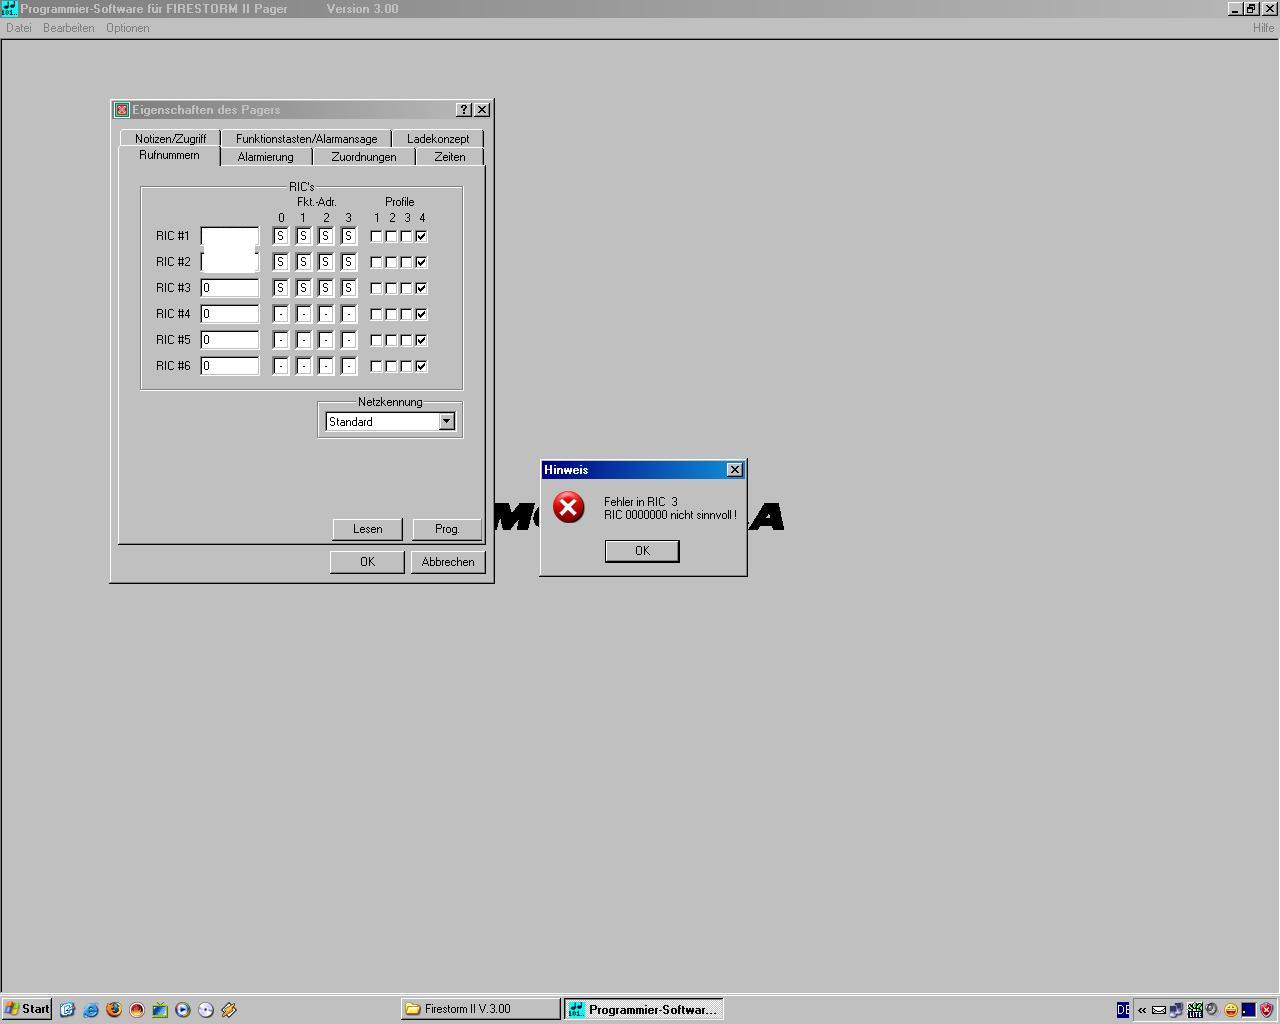Start Windows Media Player from quick launch
Image resolution: width=1280 pixels, height=1024 pixels.
pyautogui.click(x=183, y=1010)
